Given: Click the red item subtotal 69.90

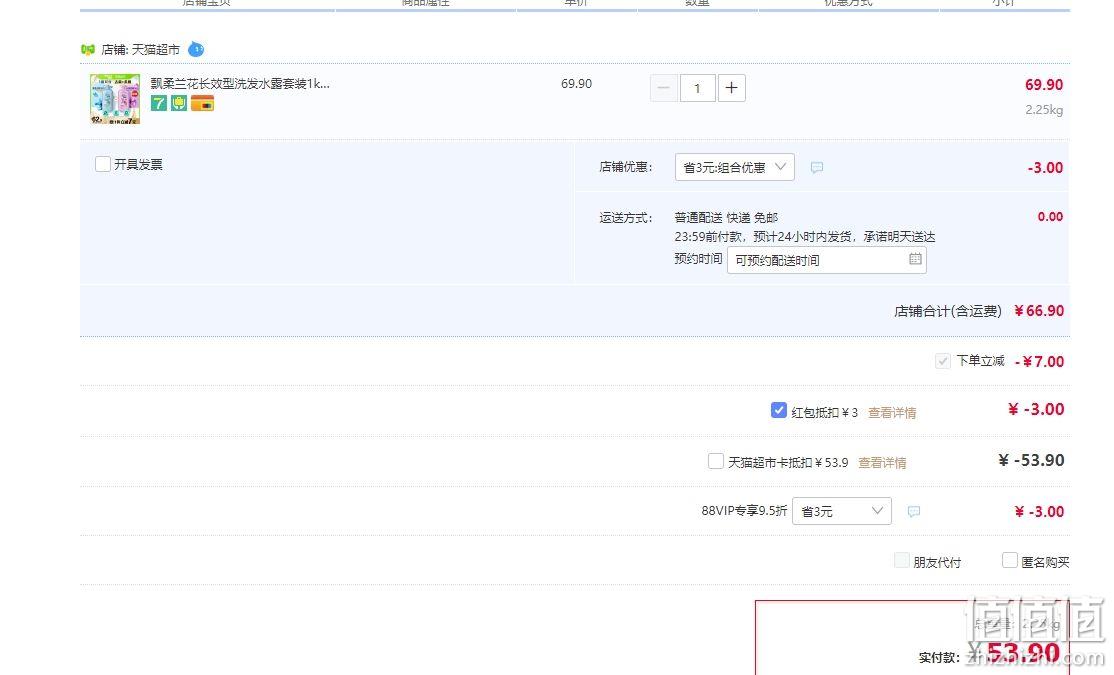Looking at the screenshot, I should tap(1044, 85).
